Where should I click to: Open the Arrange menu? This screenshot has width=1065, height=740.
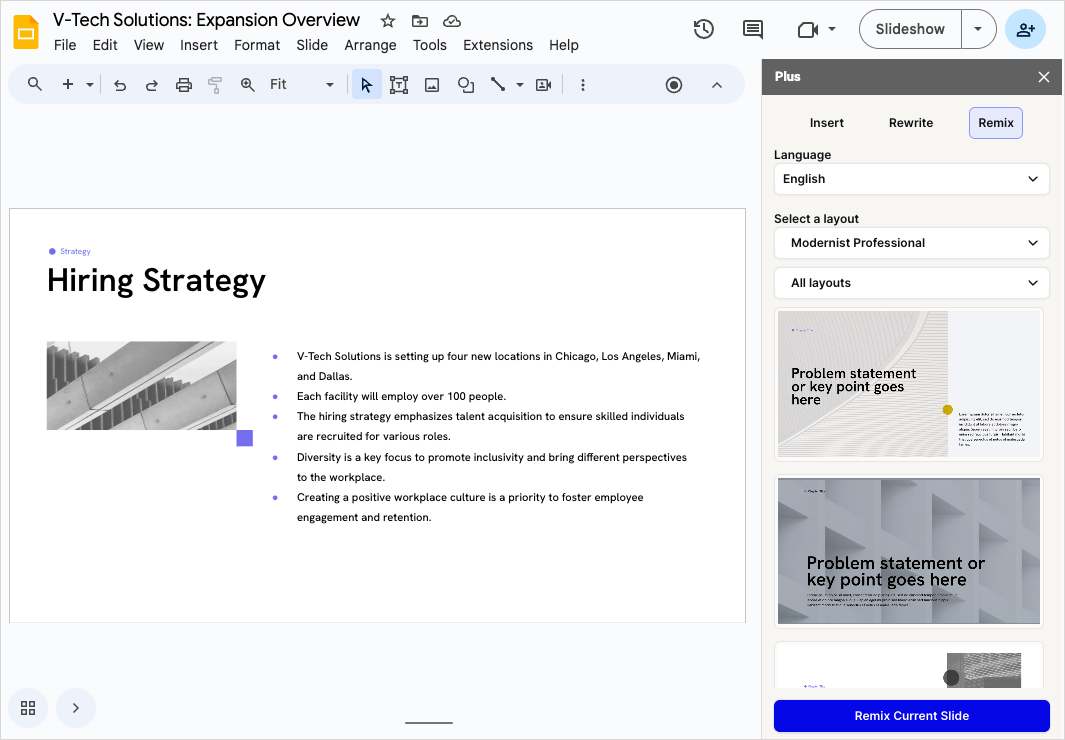(x=370, y=45)
